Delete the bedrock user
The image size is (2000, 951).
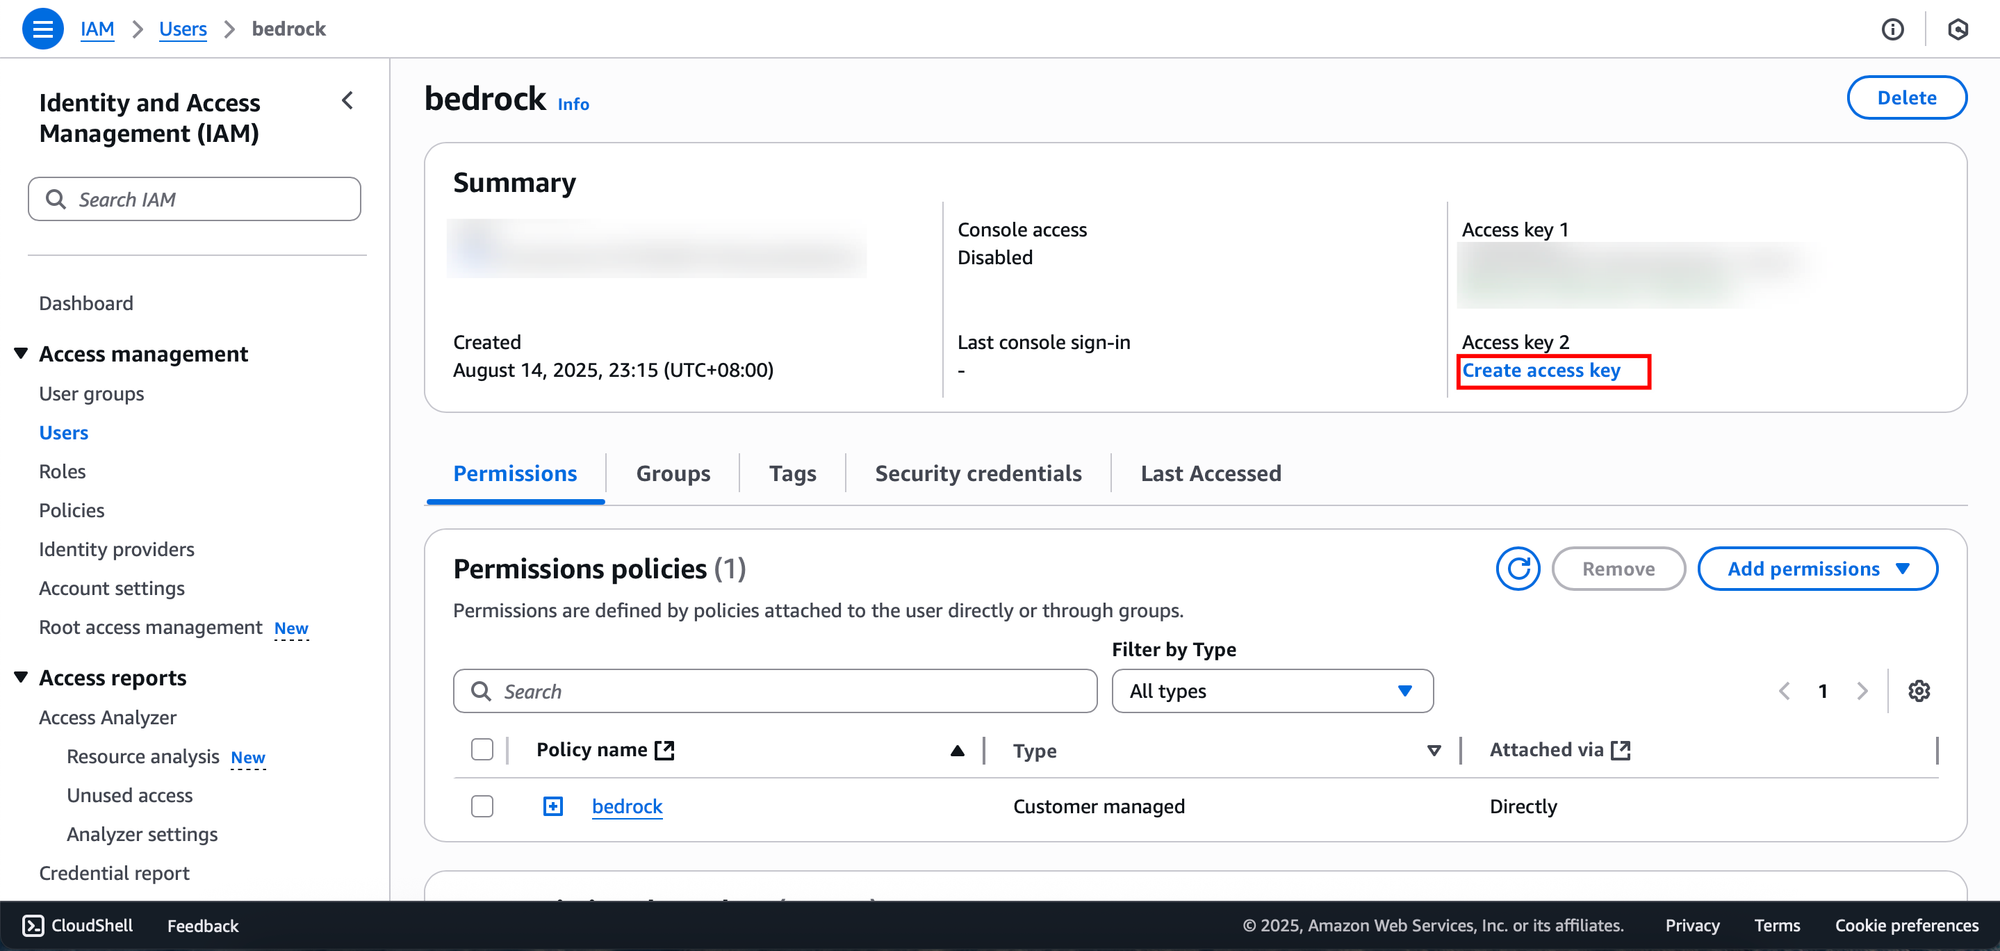tap(1906, 98)
